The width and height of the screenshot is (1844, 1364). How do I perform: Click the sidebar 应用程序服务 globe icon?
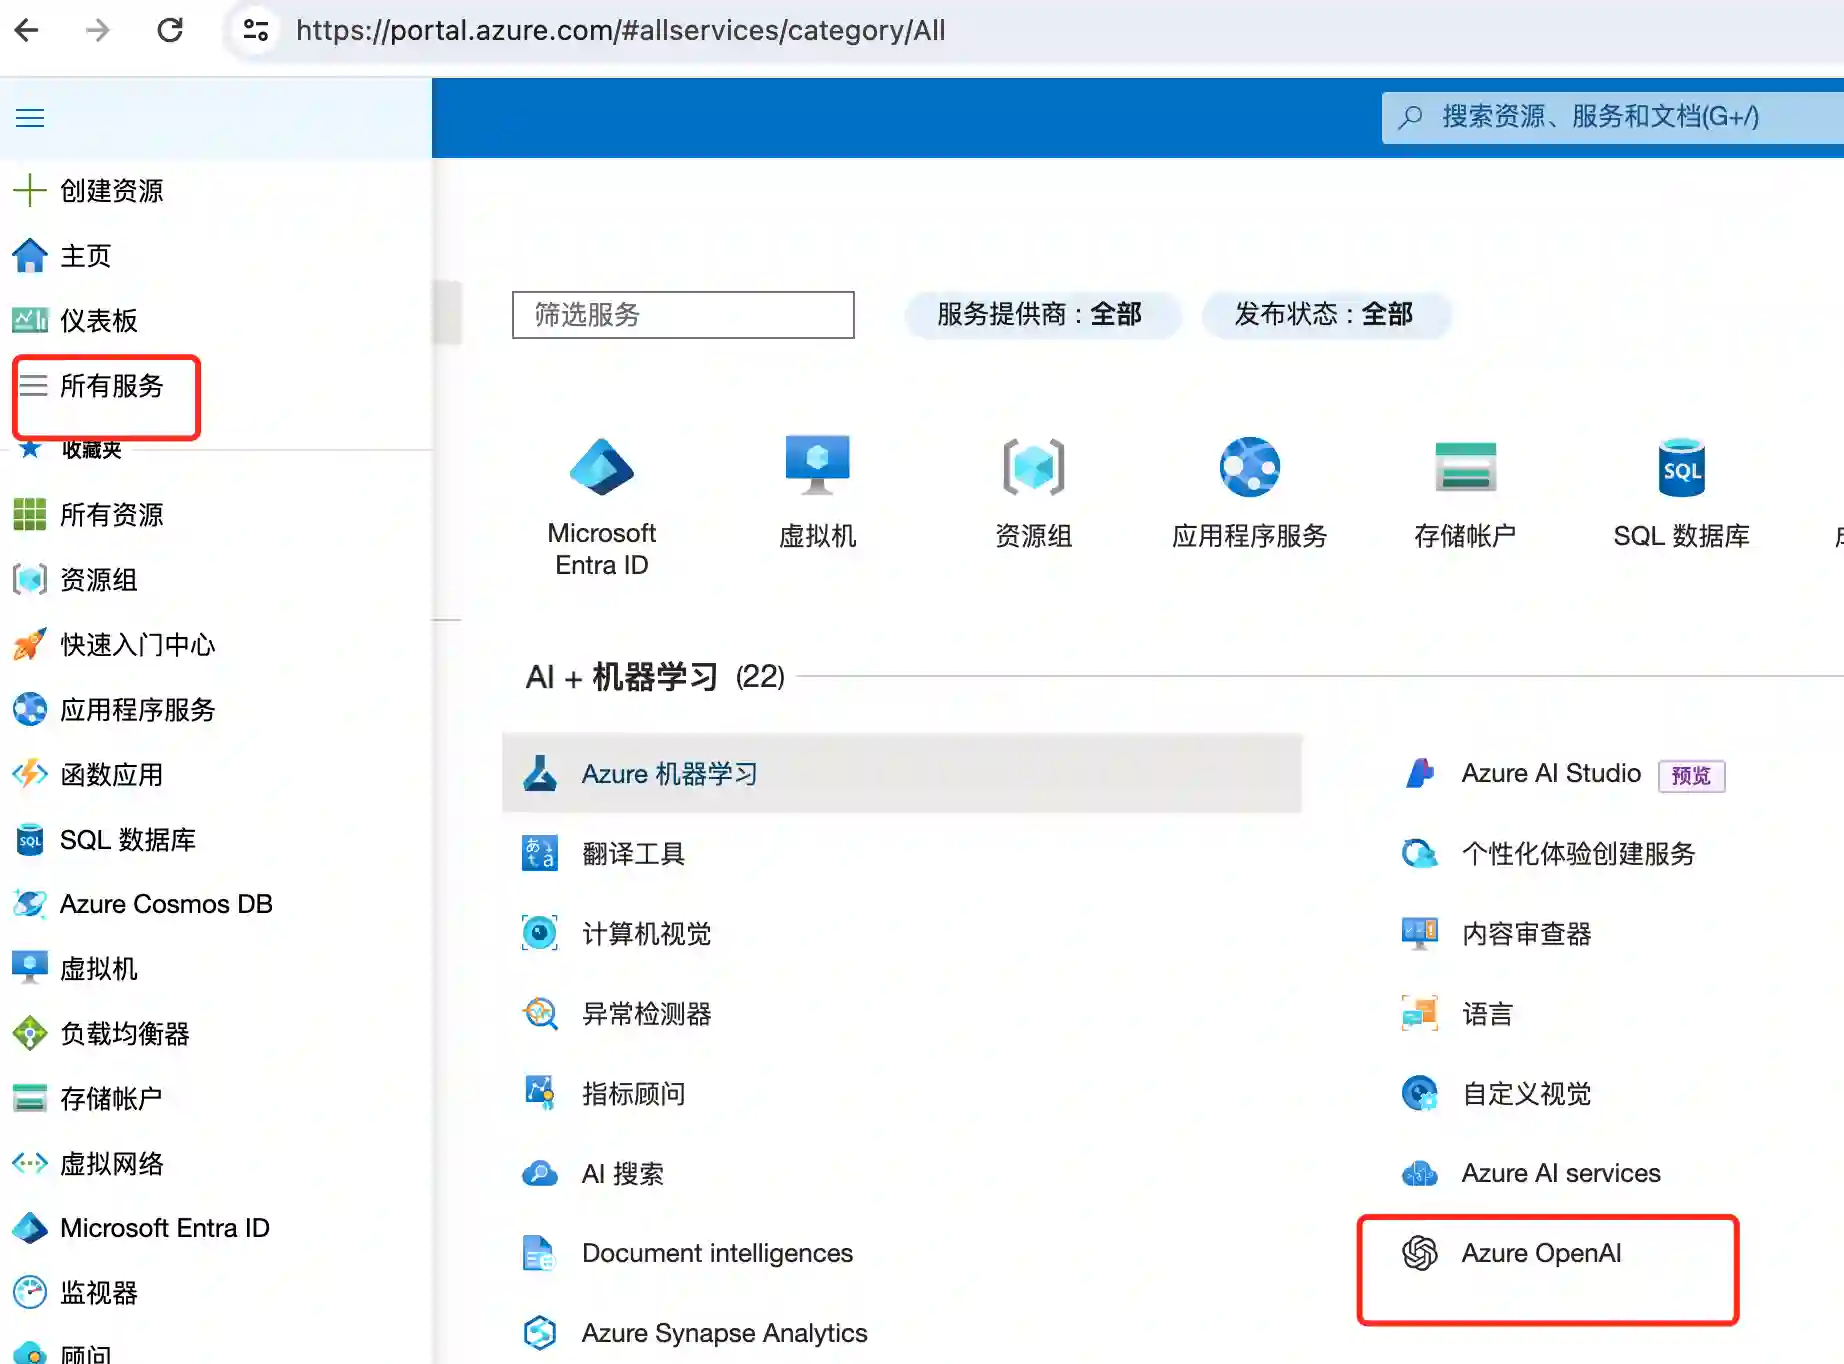click(30, 709)
